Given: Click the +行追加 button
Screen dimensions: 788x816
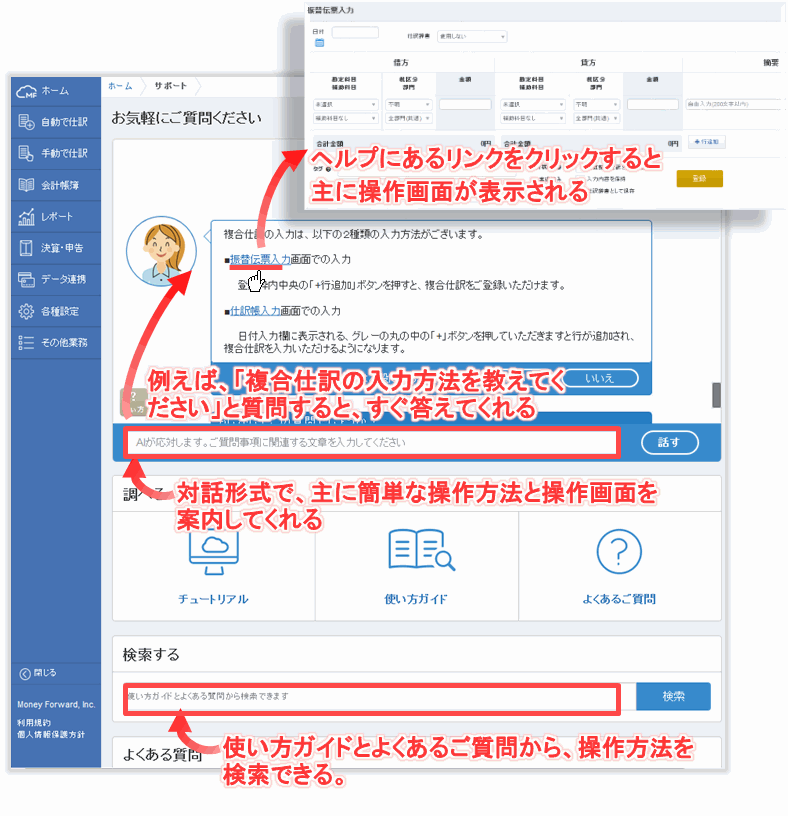Looking at the screenshot, I should 707,142.
